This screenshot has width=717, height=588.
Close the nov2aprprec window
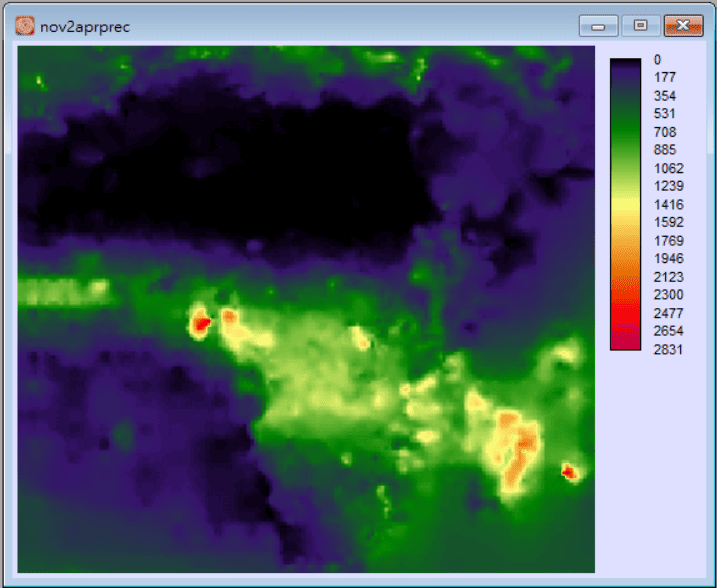click(683, 26)
